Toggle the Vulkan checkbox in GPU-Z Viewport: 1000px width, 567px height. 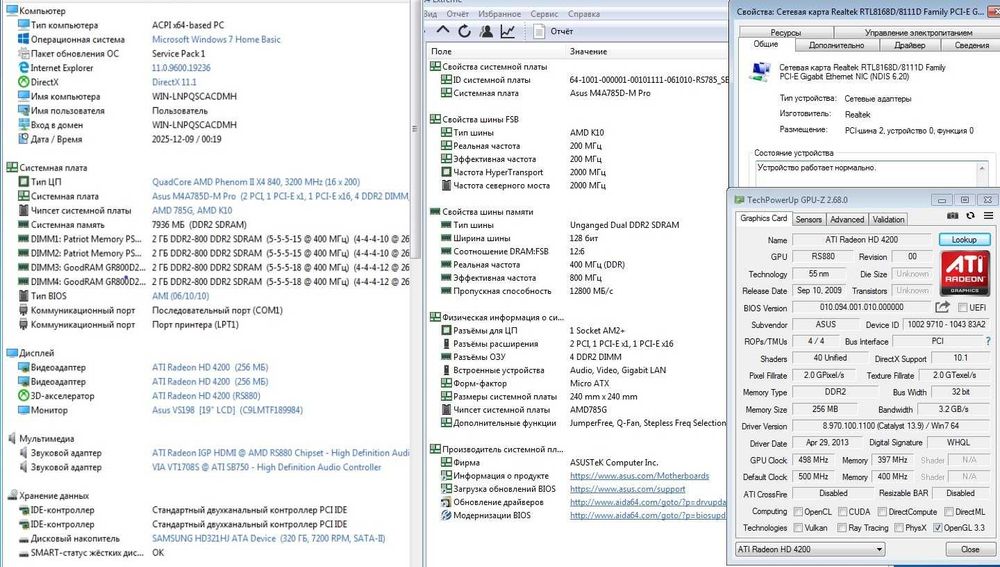798,528
